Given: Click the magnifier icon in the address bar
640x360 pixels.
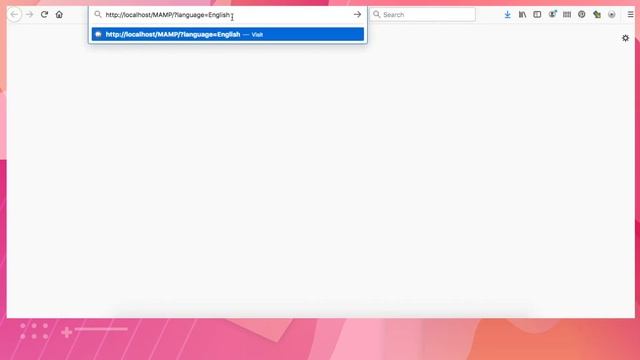Looking at the screenshot, I should point(98,15).
